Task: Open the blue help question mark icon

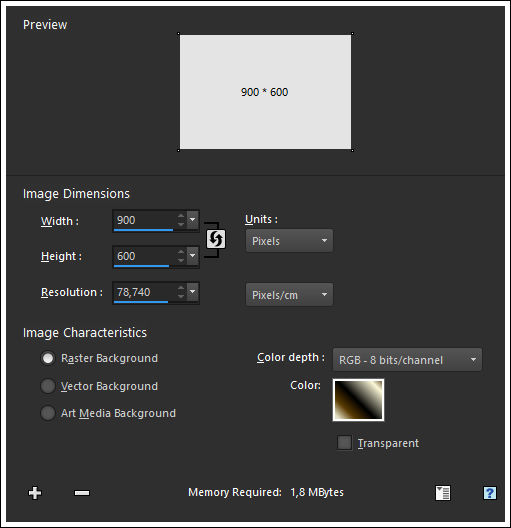Action: tap(490, 493)
